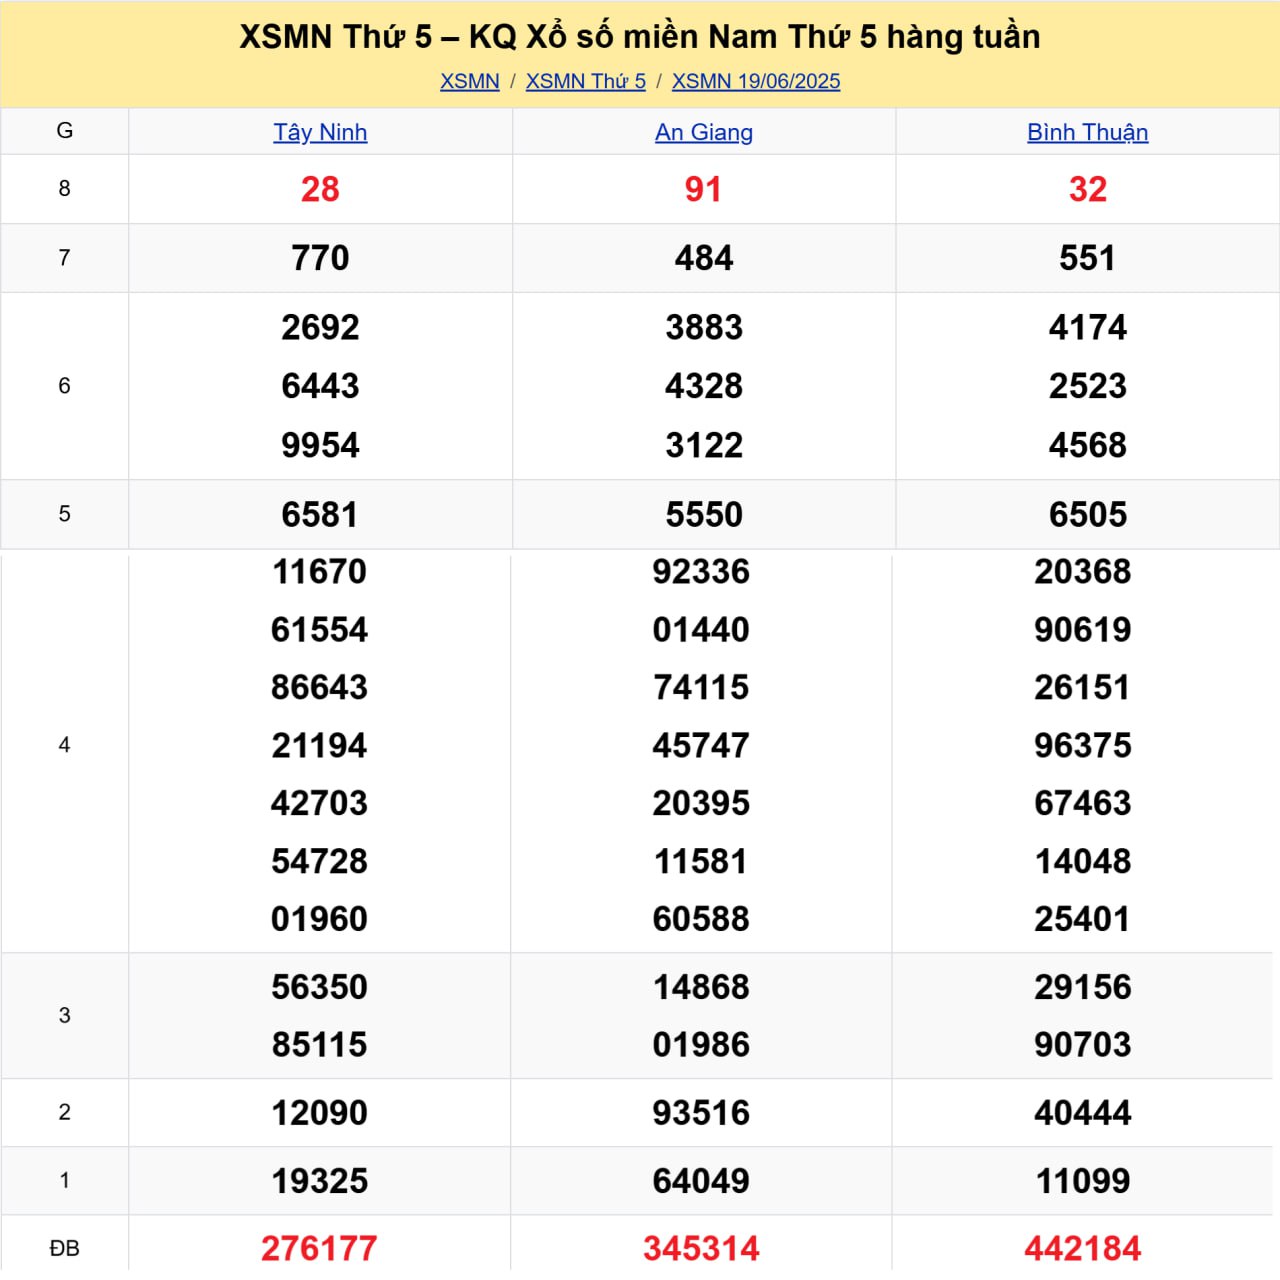This screenshot has width=1280, height=1280.
Task: Select prize 3 number 85115
Action: pyautogui.click(x=320, y=1045)
